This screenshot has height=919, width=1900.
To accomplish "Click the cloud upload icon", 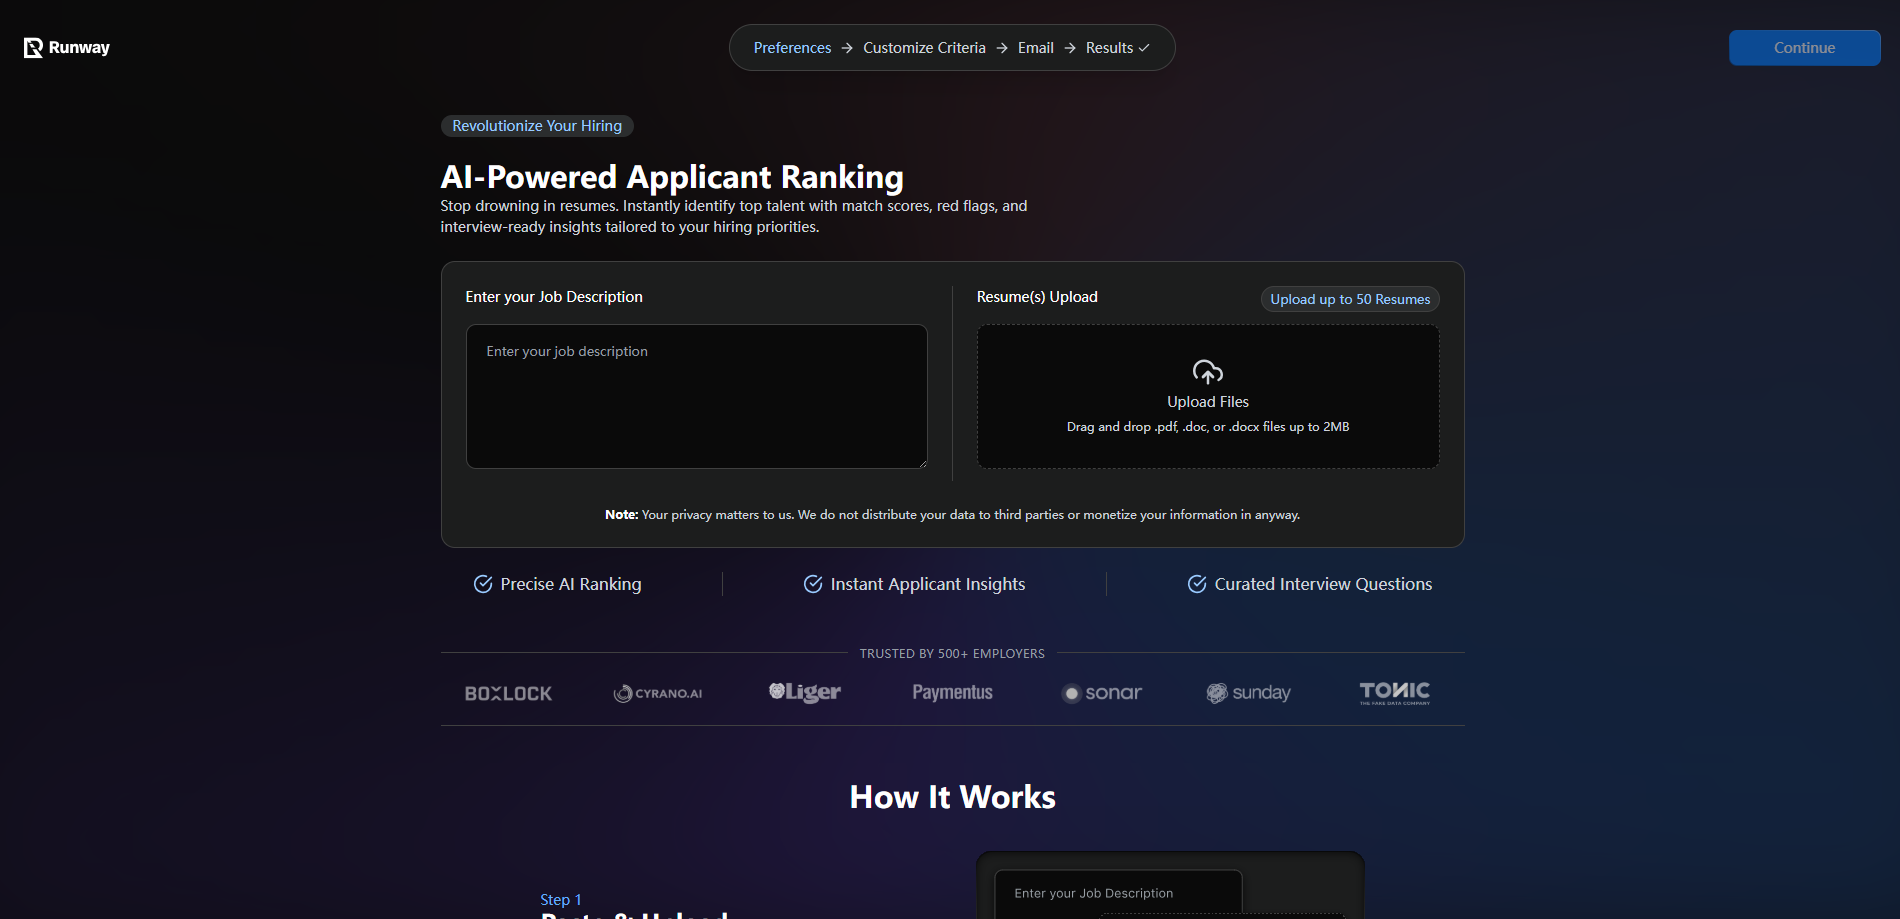I will point(1207,372).
